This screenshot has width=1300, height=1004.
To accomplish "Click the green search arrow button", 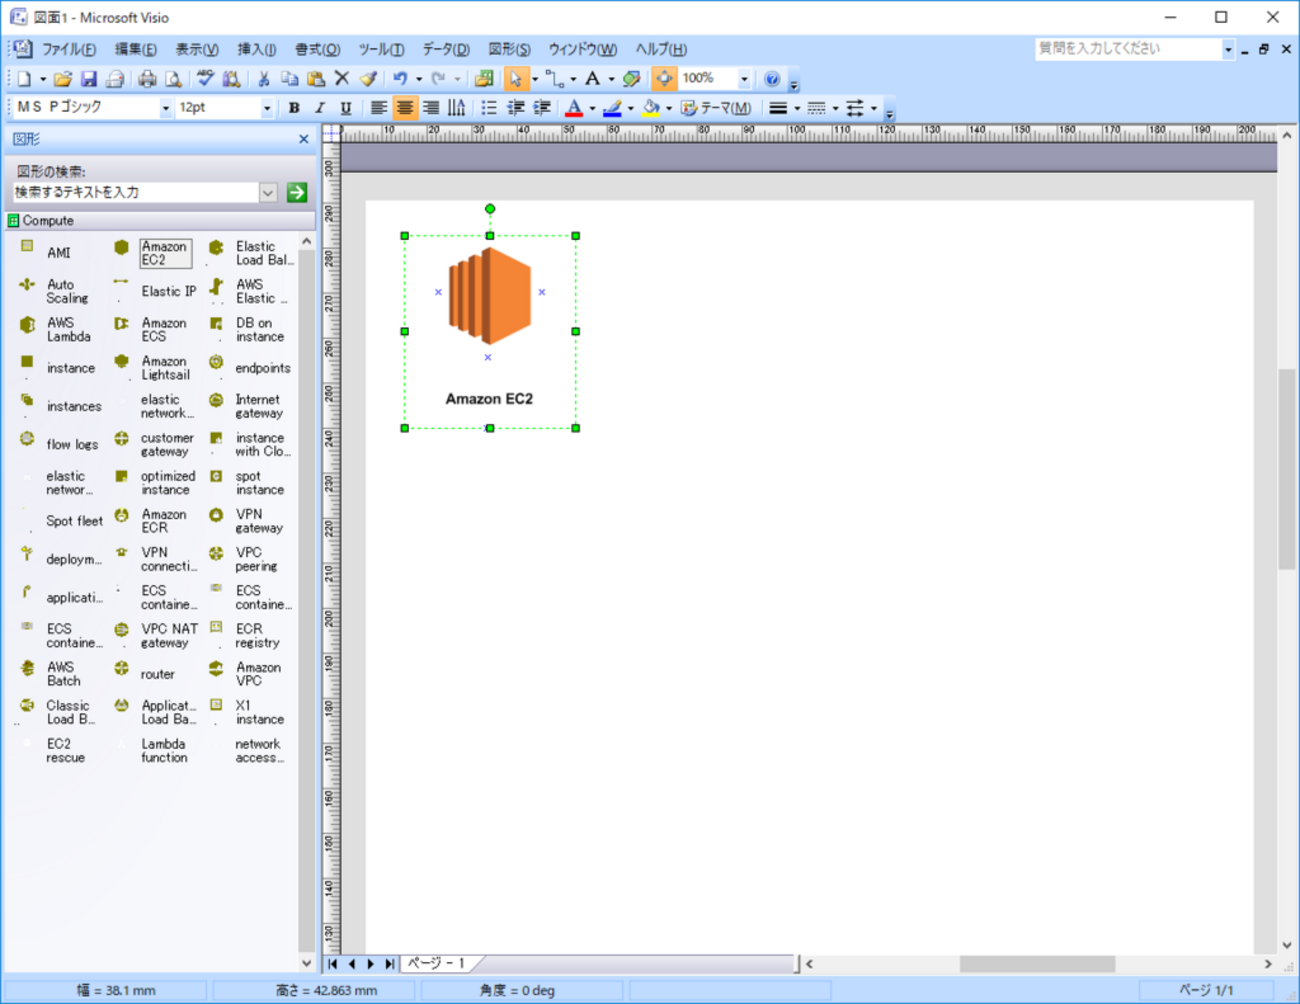I will 297,192.
